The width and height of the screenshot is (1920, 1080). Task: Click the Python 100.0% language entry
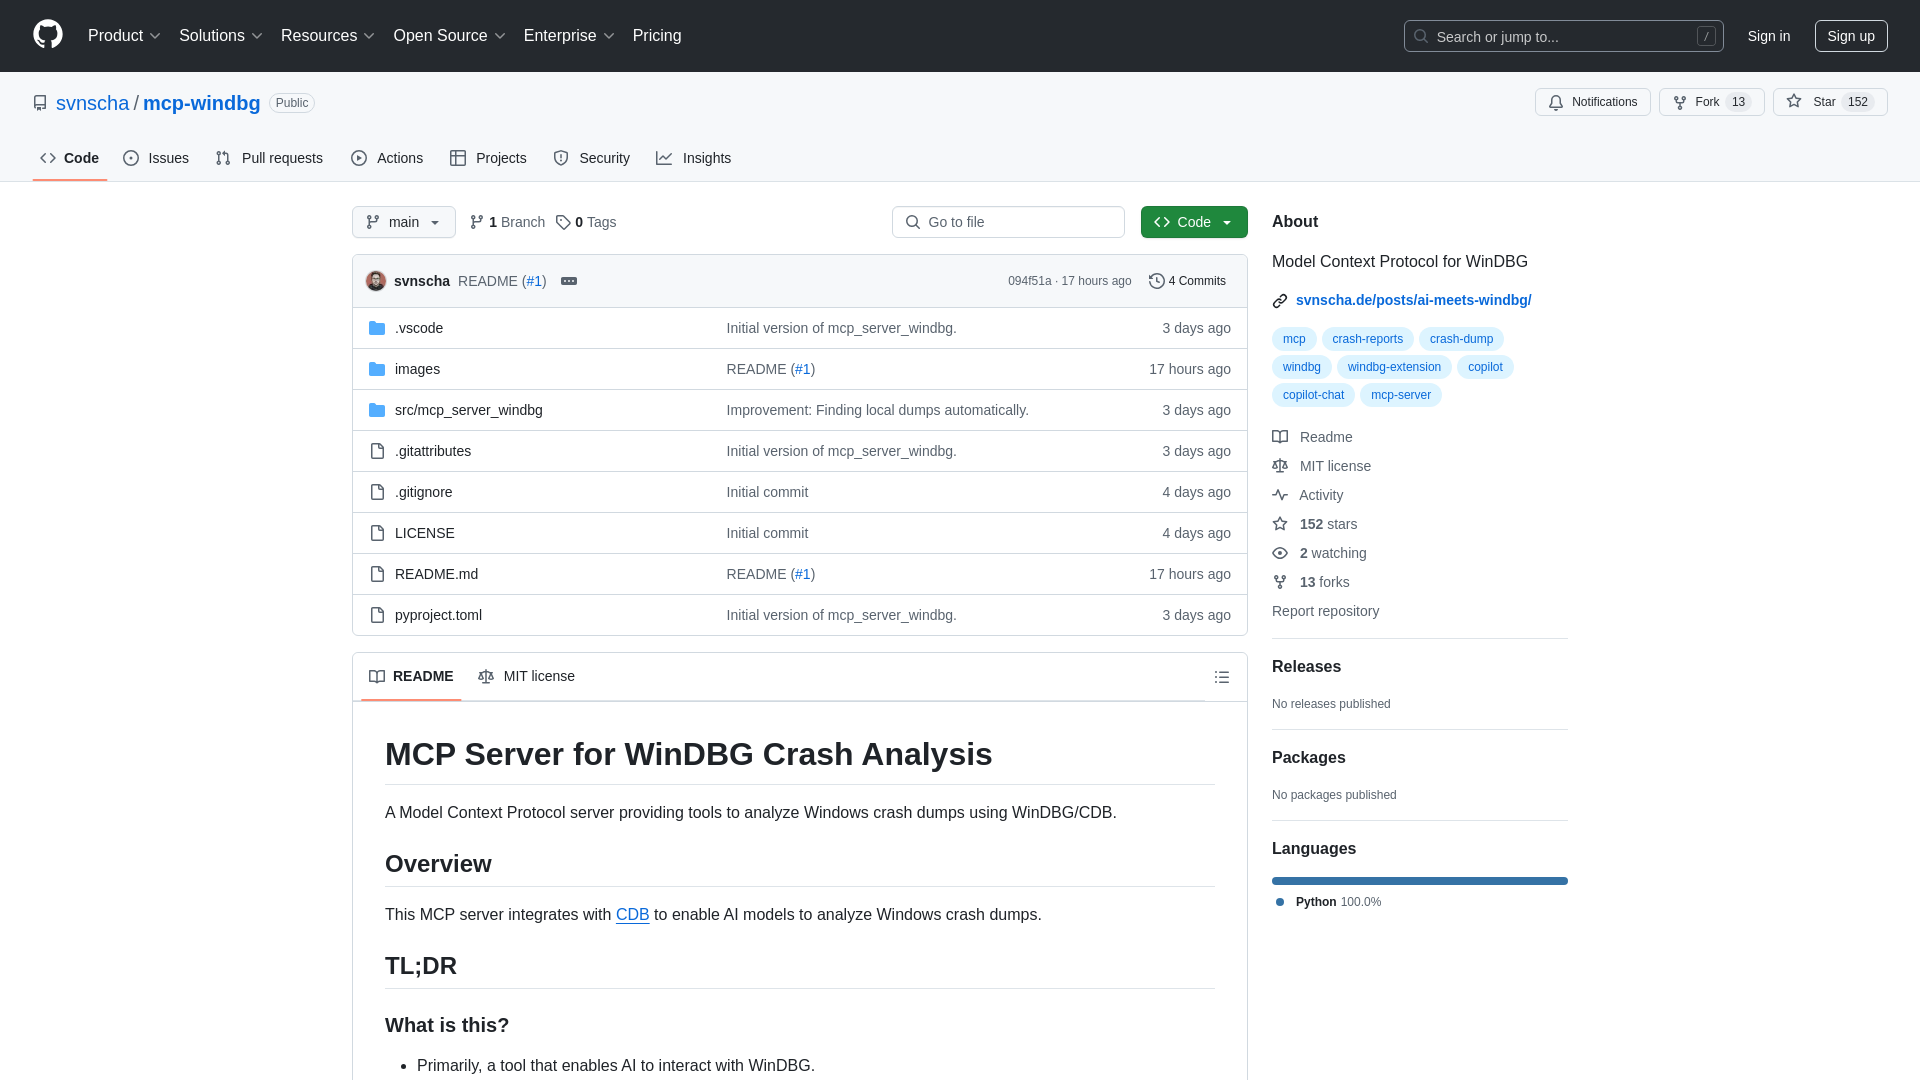[x=1328, y=902]
